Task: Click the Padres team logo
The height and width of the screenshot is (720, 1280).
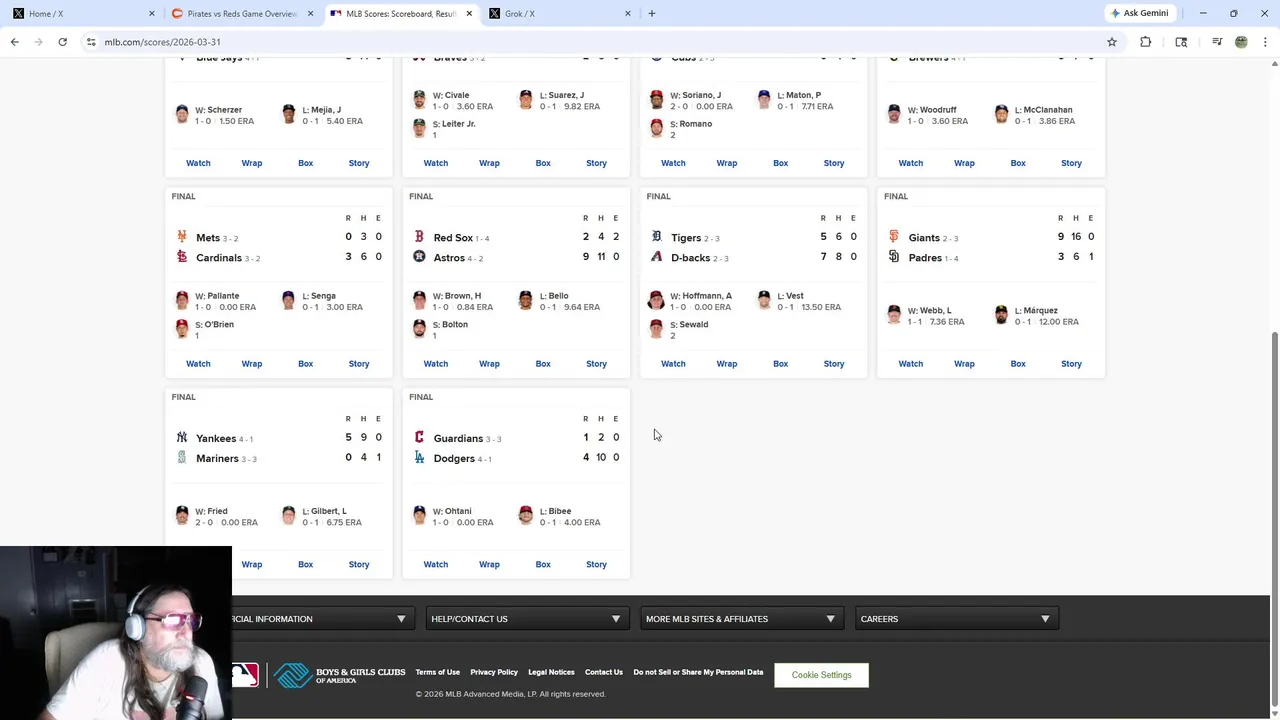Action: pyautogui.click(x=894, y=257)
